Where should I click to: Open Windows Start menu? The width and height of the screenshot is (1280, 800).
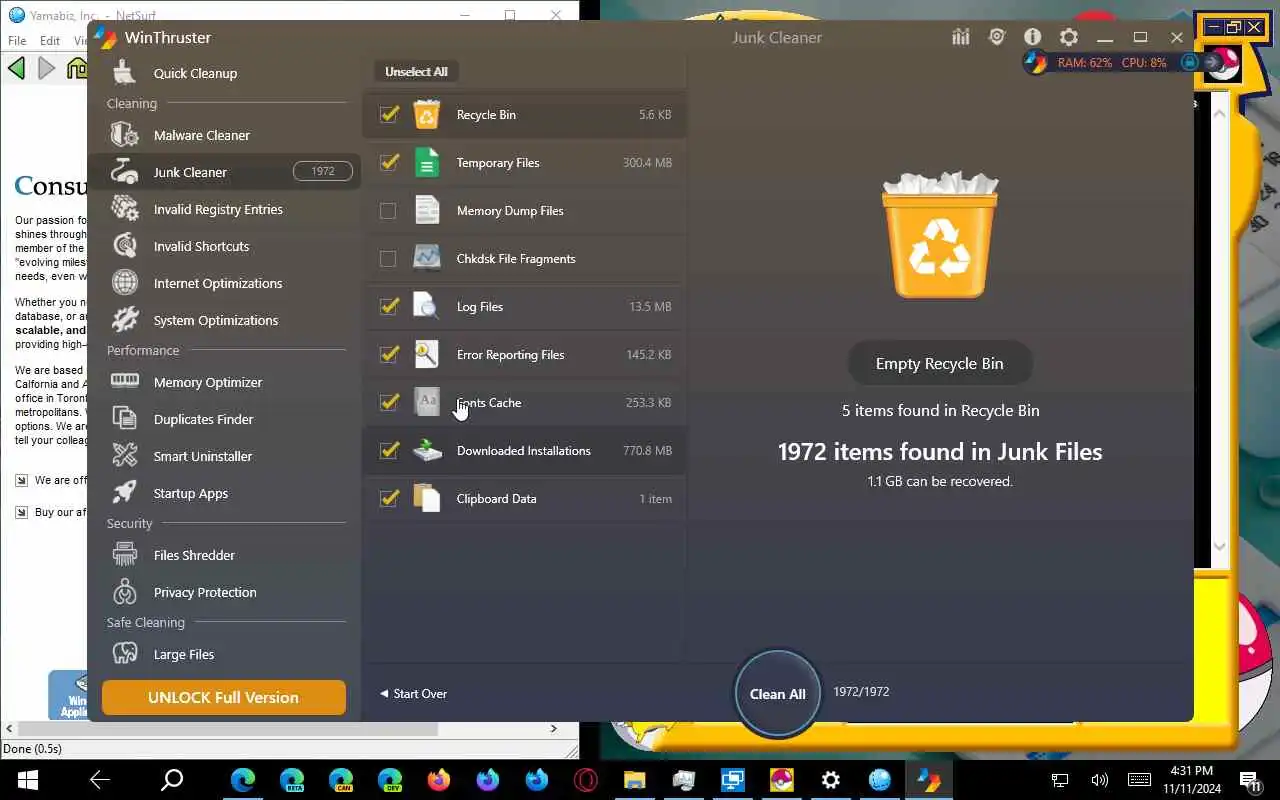[26, 780]
